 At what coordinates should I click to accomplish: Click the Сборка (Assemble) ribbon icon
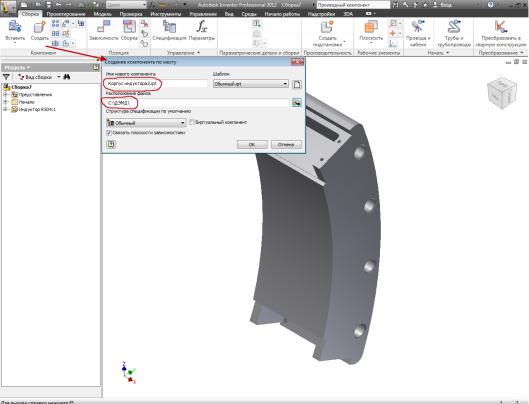(x=129, y=27)
